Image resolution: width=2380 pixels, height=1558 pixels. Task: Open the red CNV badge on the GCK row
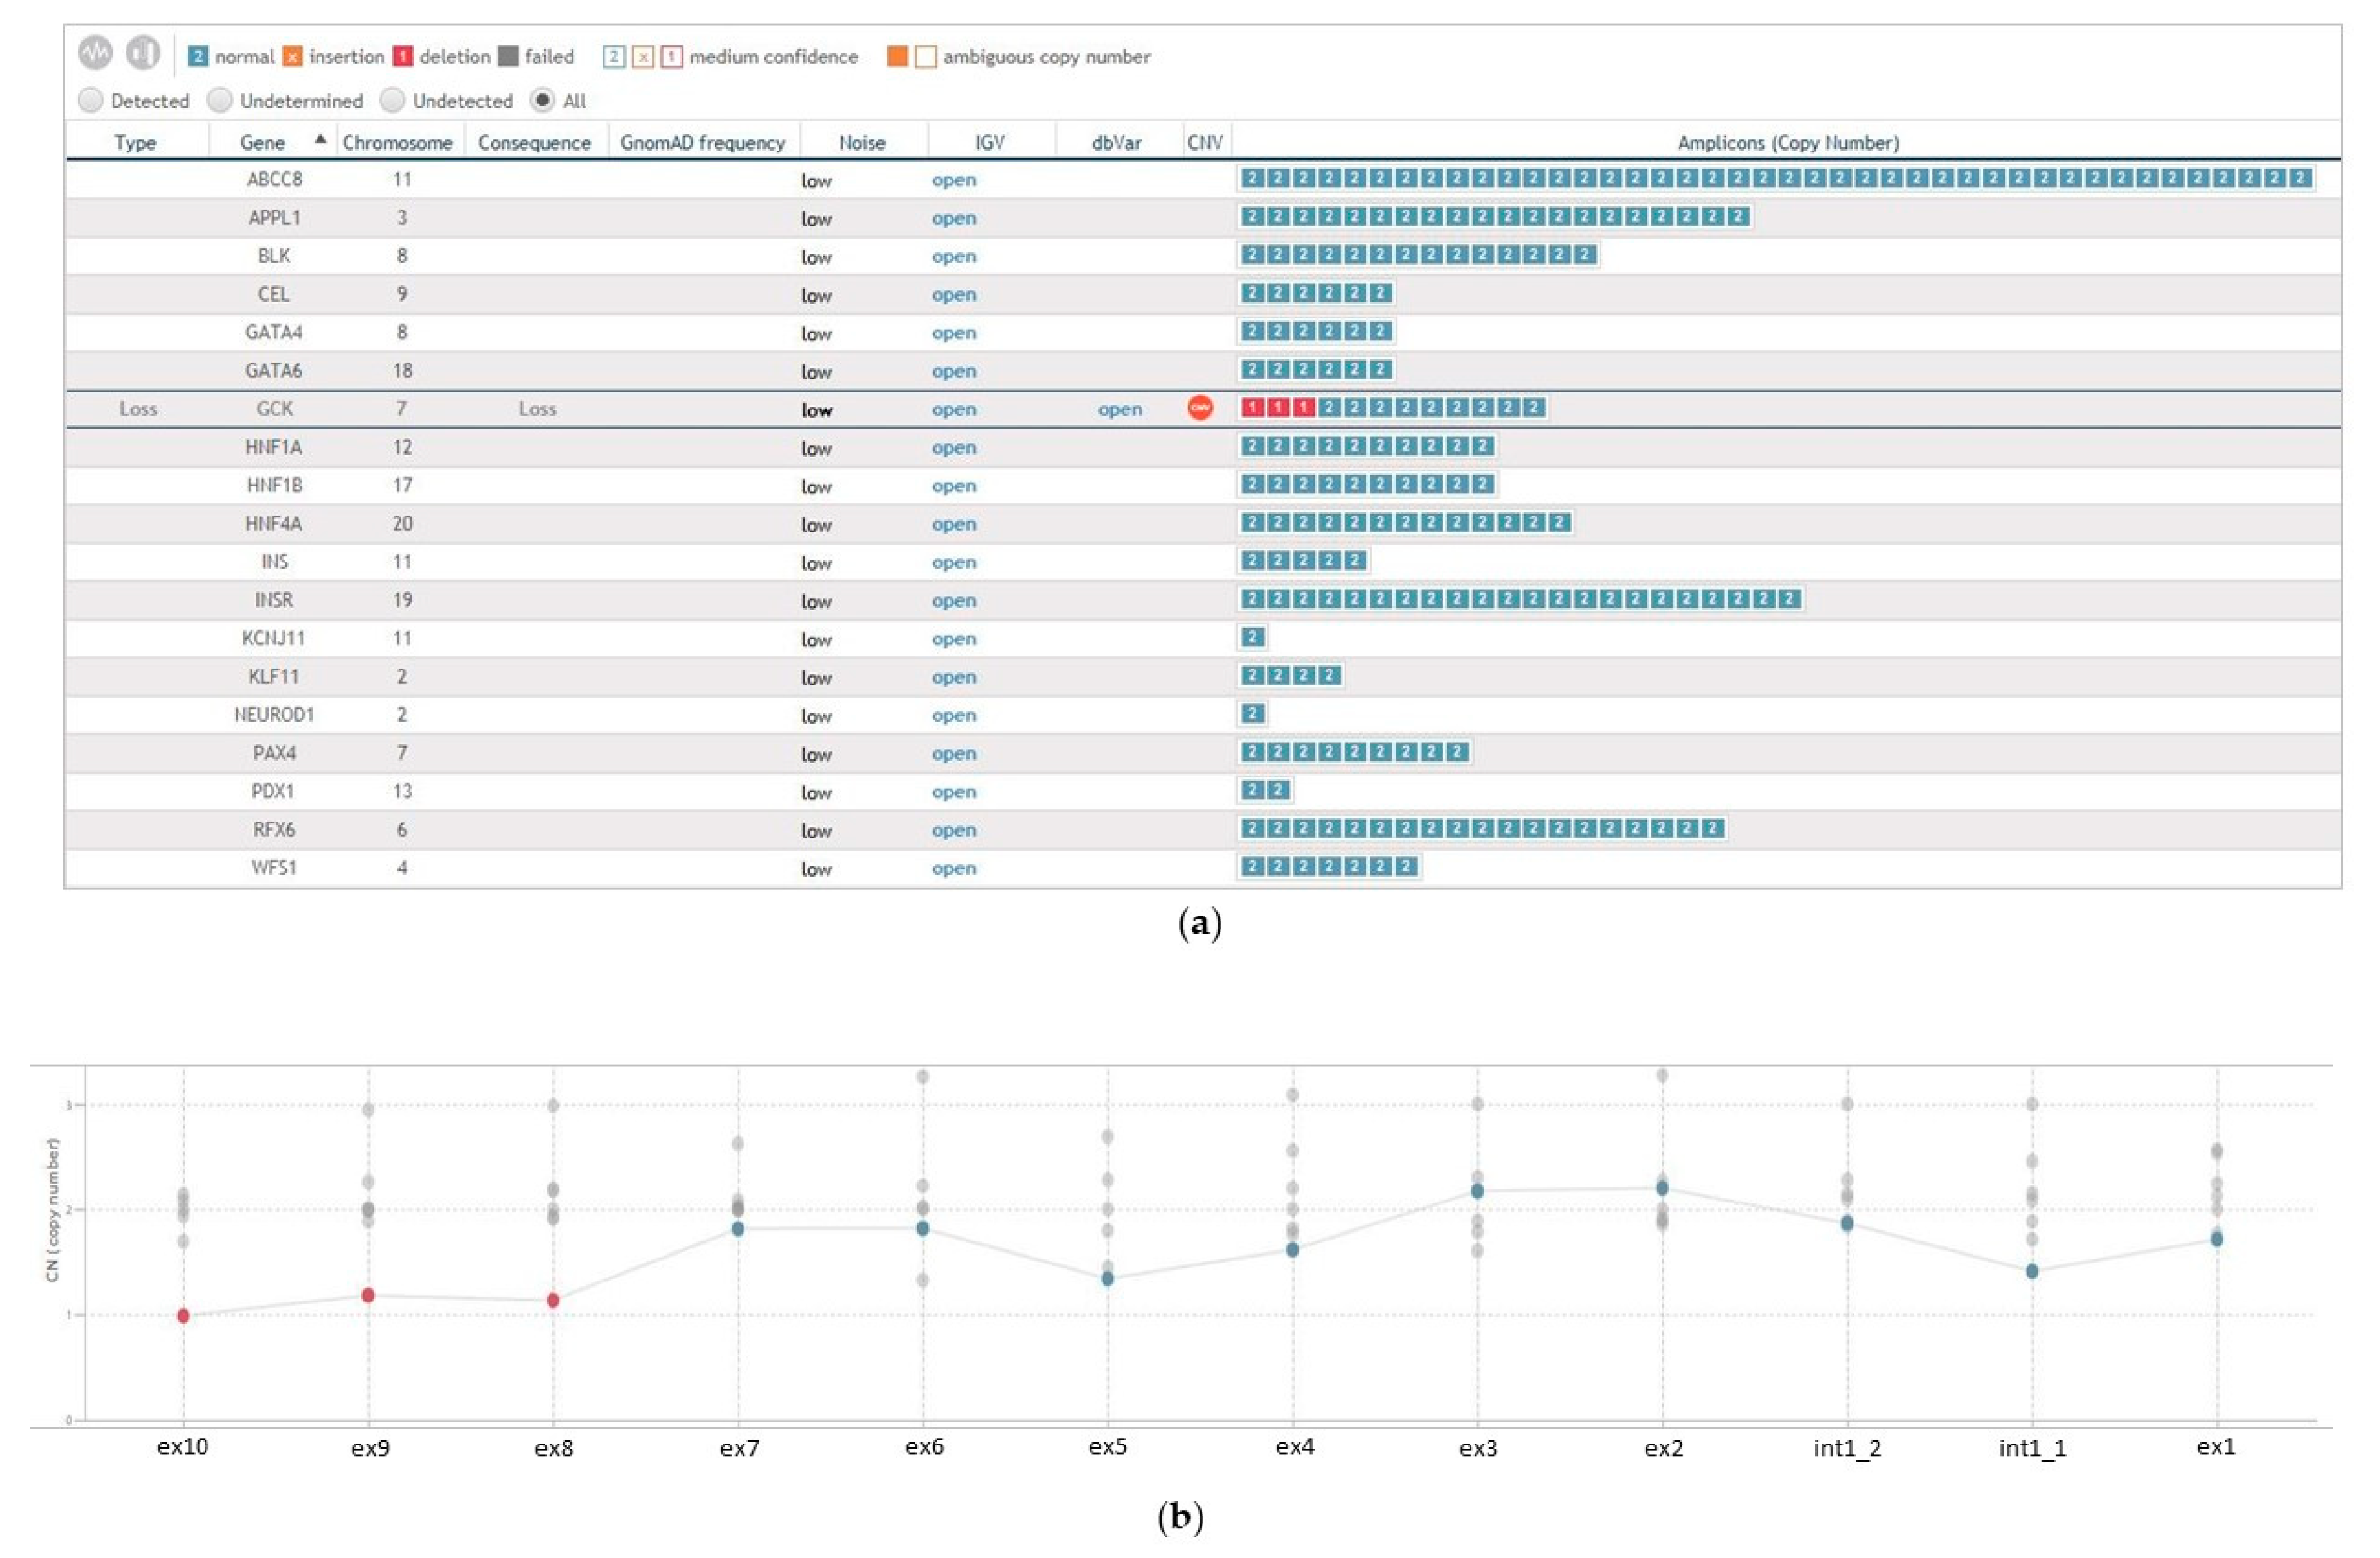pos(1201,409)
